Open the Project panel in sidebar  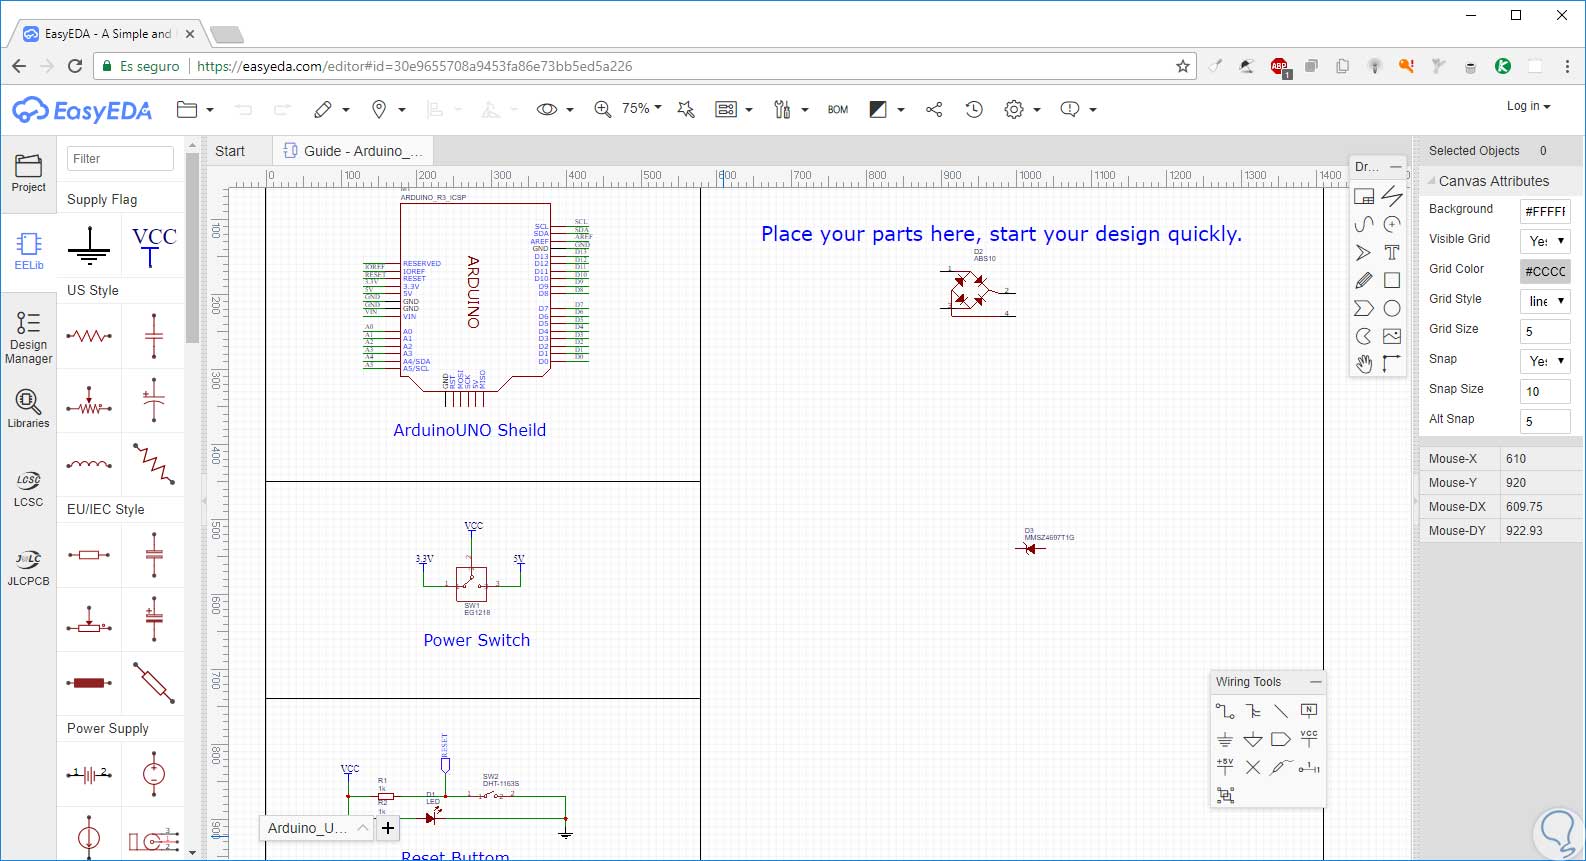point(29,174)
